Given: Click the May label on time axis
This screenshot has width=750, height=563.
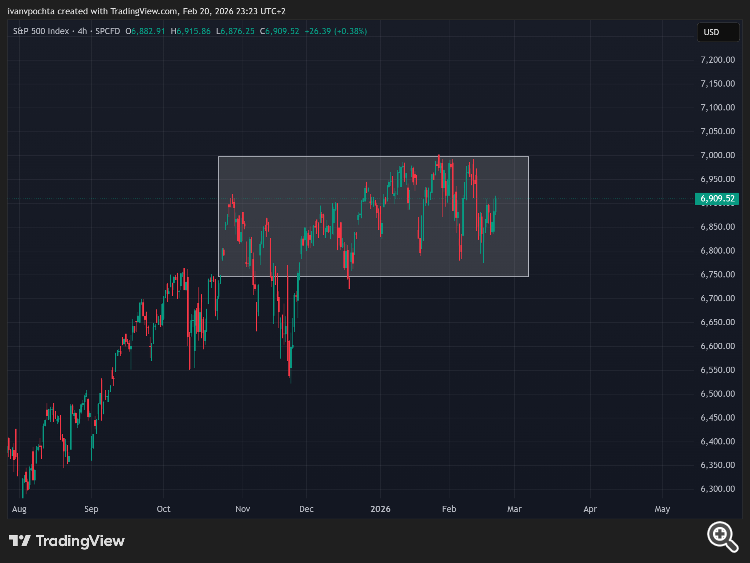Looking at the screenshot, I should pos(662,509).
